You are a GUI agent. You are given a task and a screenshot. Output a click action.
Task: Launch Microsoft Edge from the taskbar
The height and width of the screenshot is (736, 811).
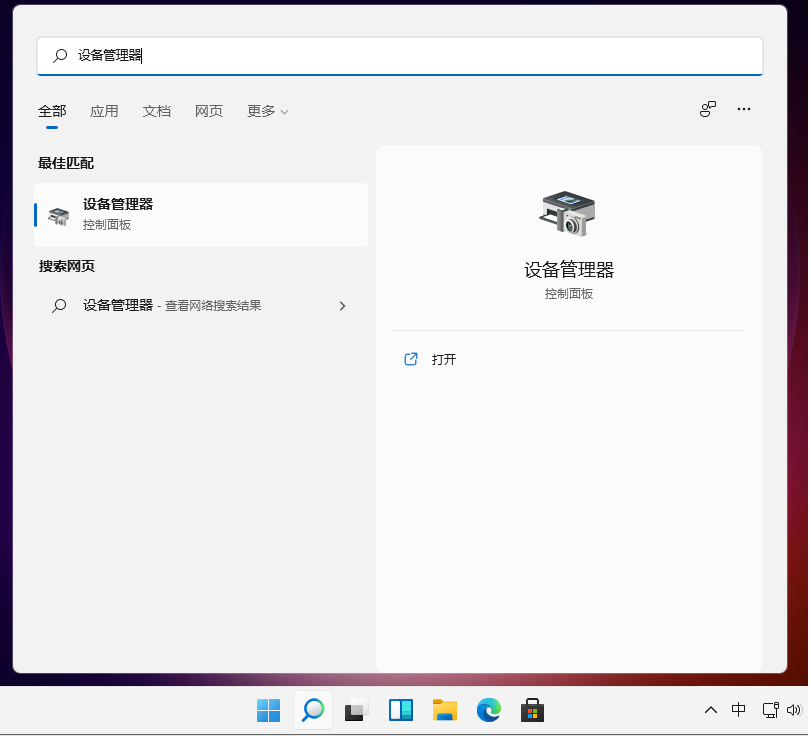[488, 710]
